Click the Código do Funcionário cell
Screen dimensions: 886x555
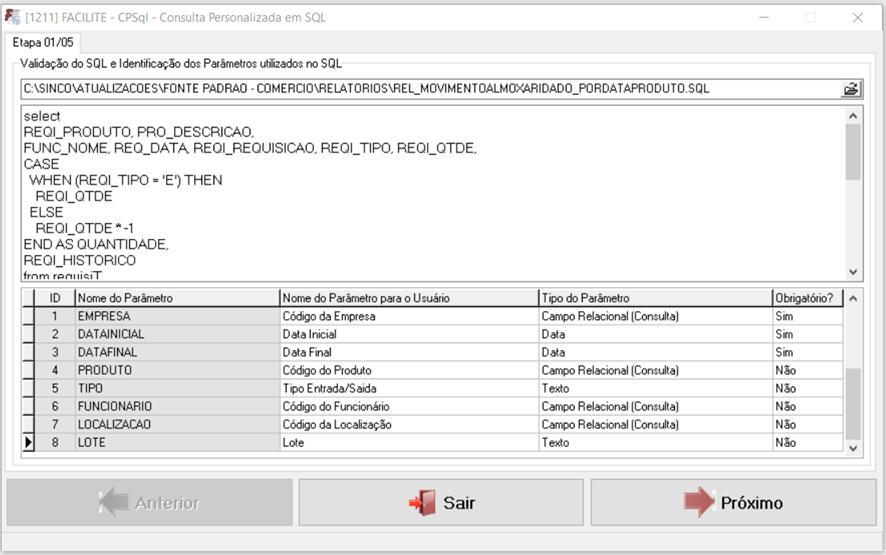click(409, 406)
